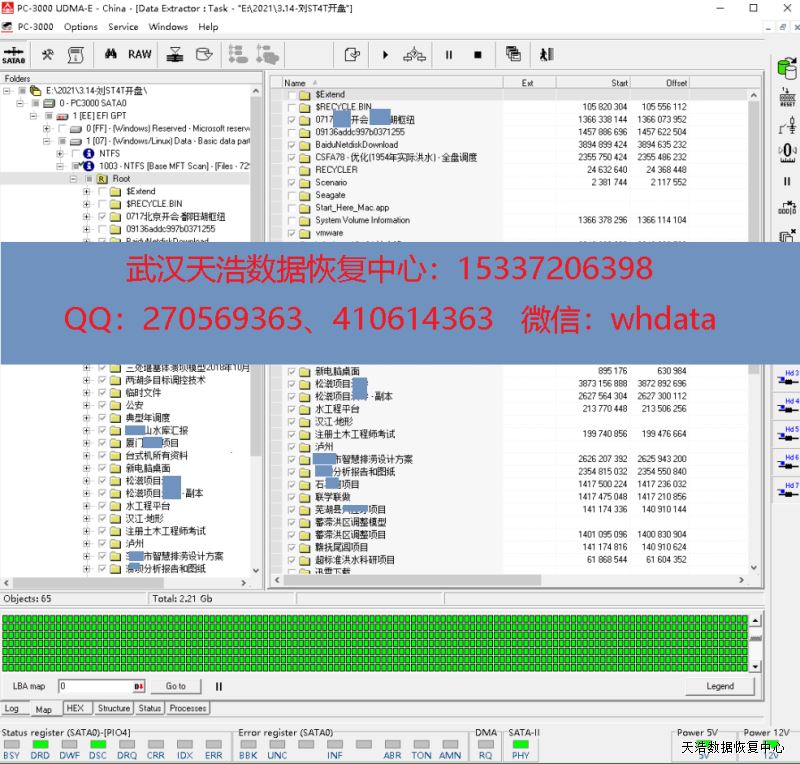Viewport: 800px width, 764px height.
Task: Check the BaiduNetdiskDownload folder checkbox in list
Action: [292, 145]
